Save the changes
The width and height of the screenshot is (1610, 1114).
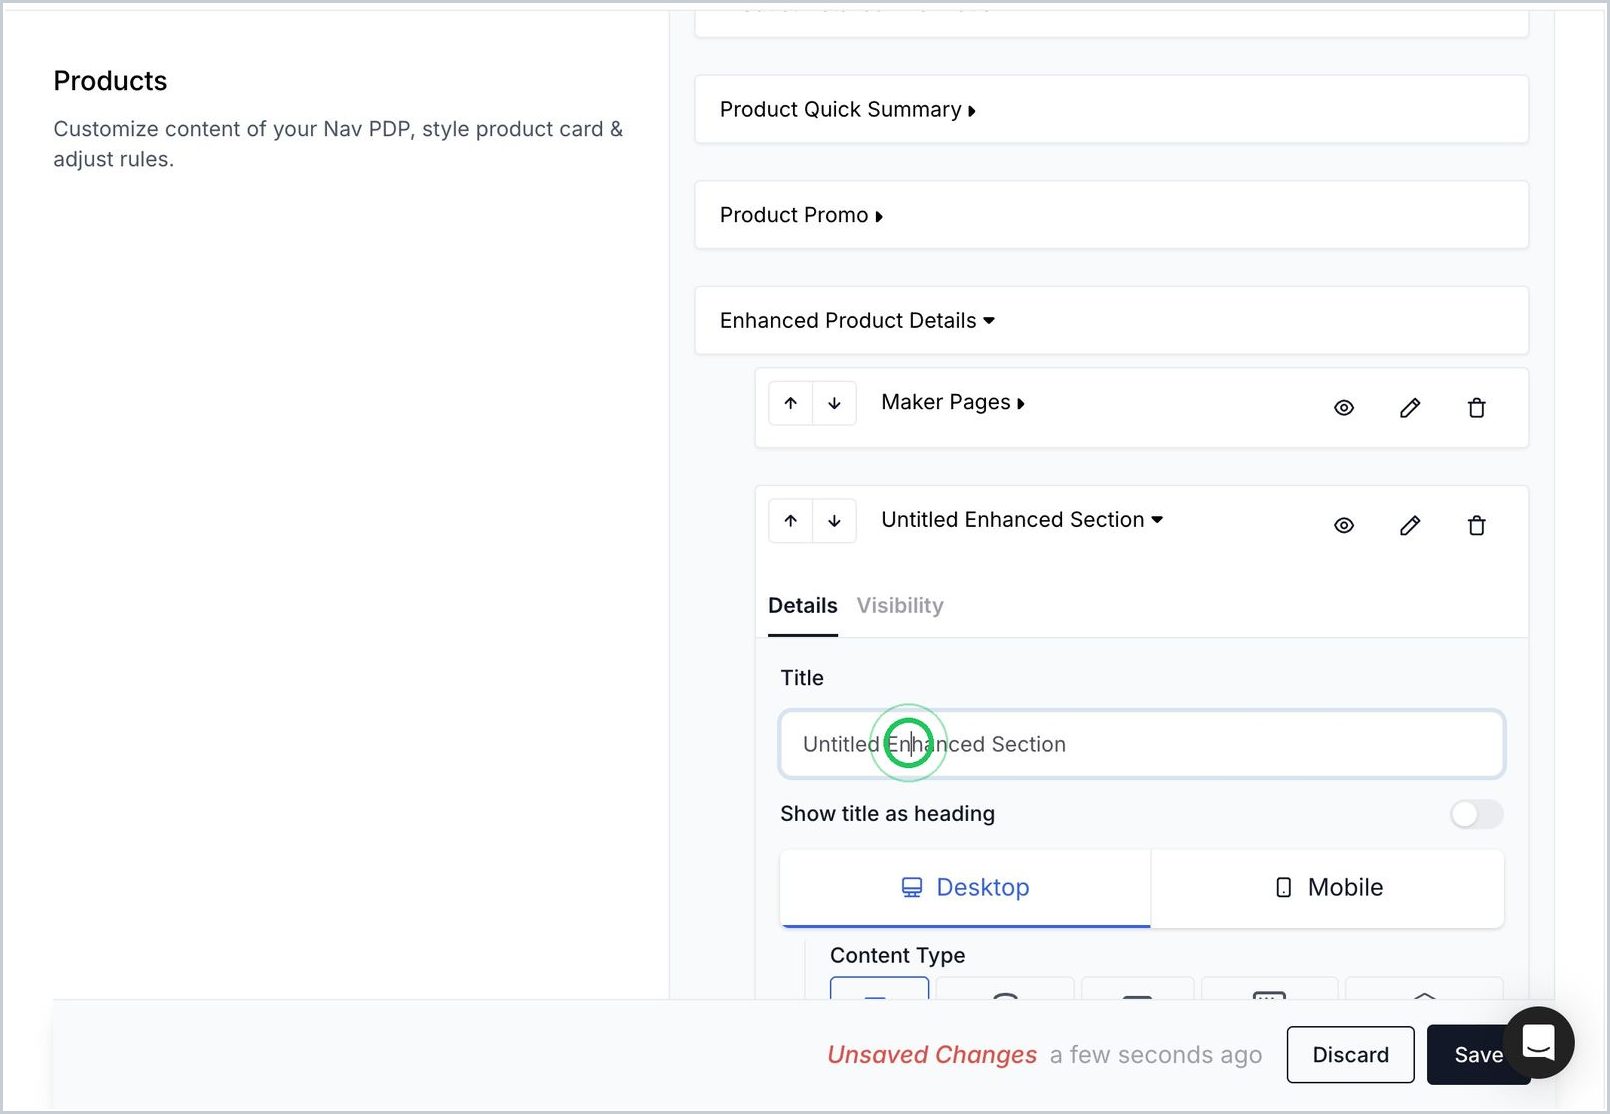1478,1055
